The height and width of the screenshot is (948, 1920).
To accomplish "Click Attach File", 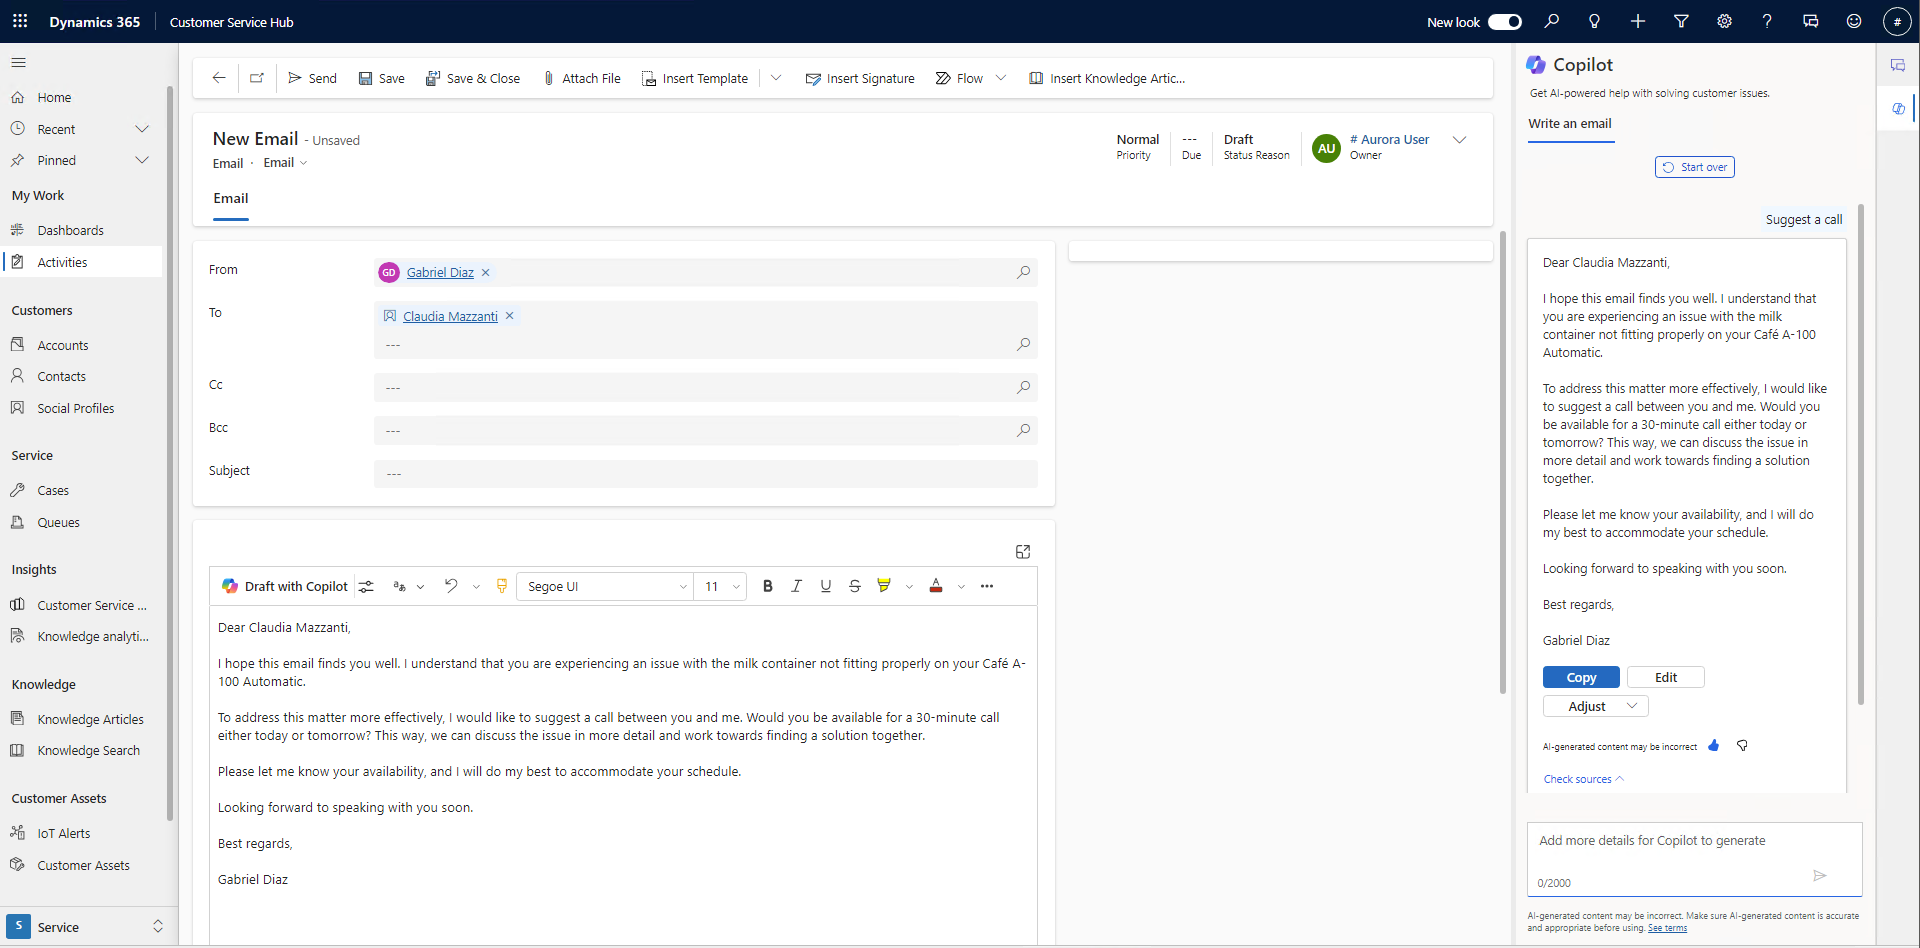I will click(x=582, y=78).
